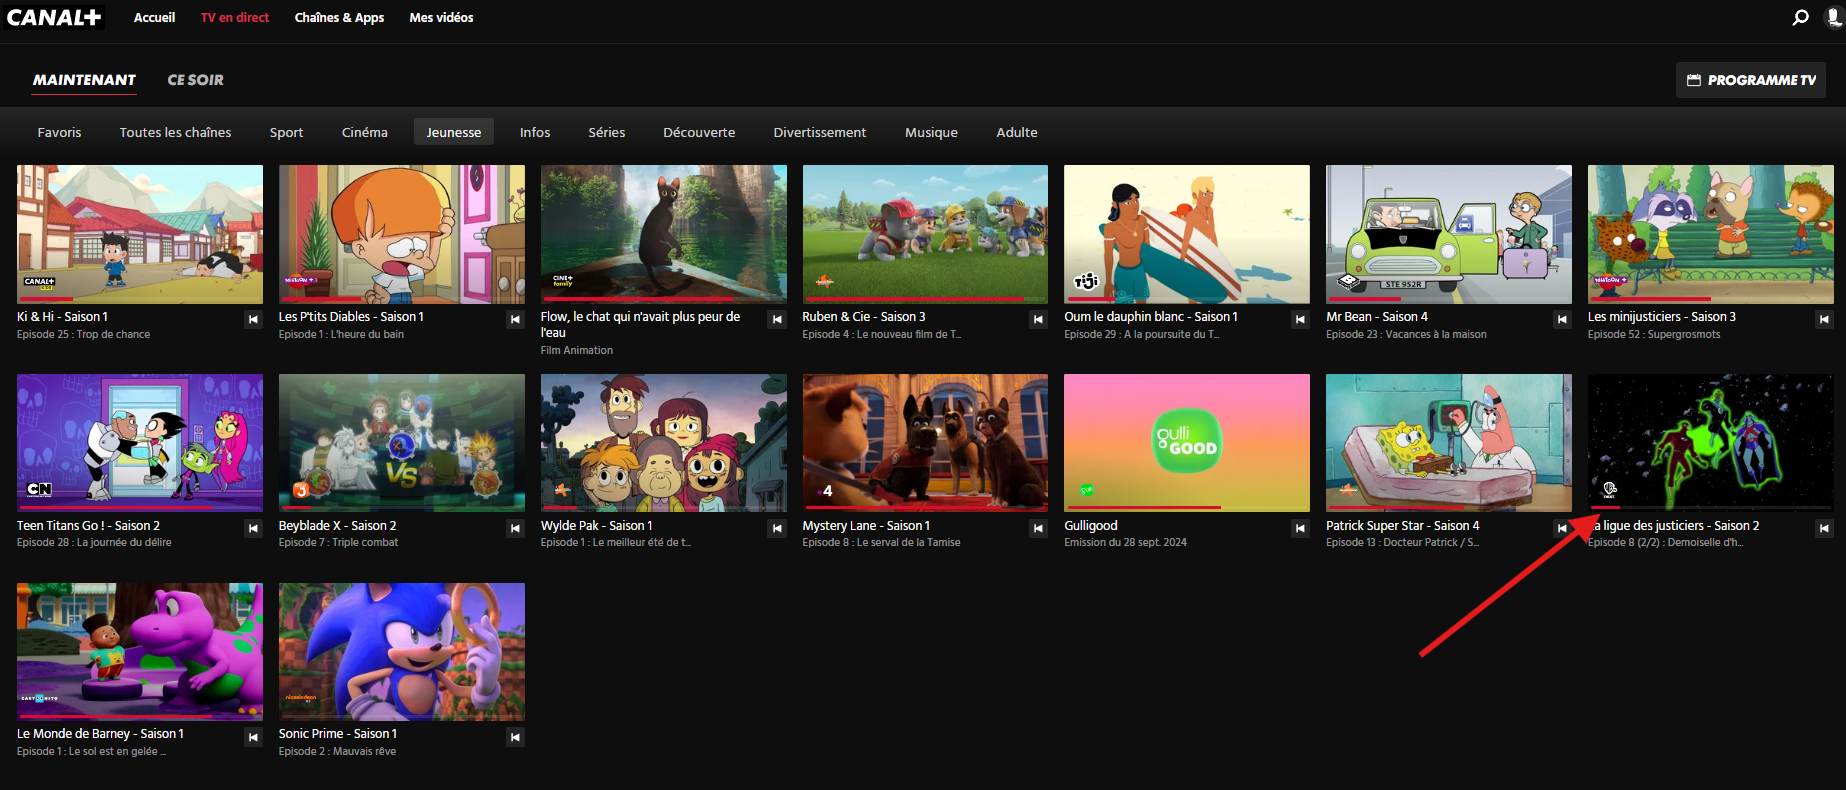Show Toutes les chaînes
This screenshot has height=790, width=1846.
point(175,132)
